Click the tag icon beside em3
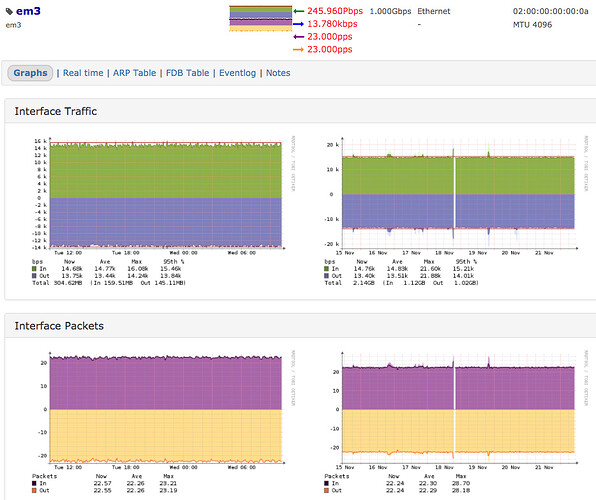 [x=9, y=12]
